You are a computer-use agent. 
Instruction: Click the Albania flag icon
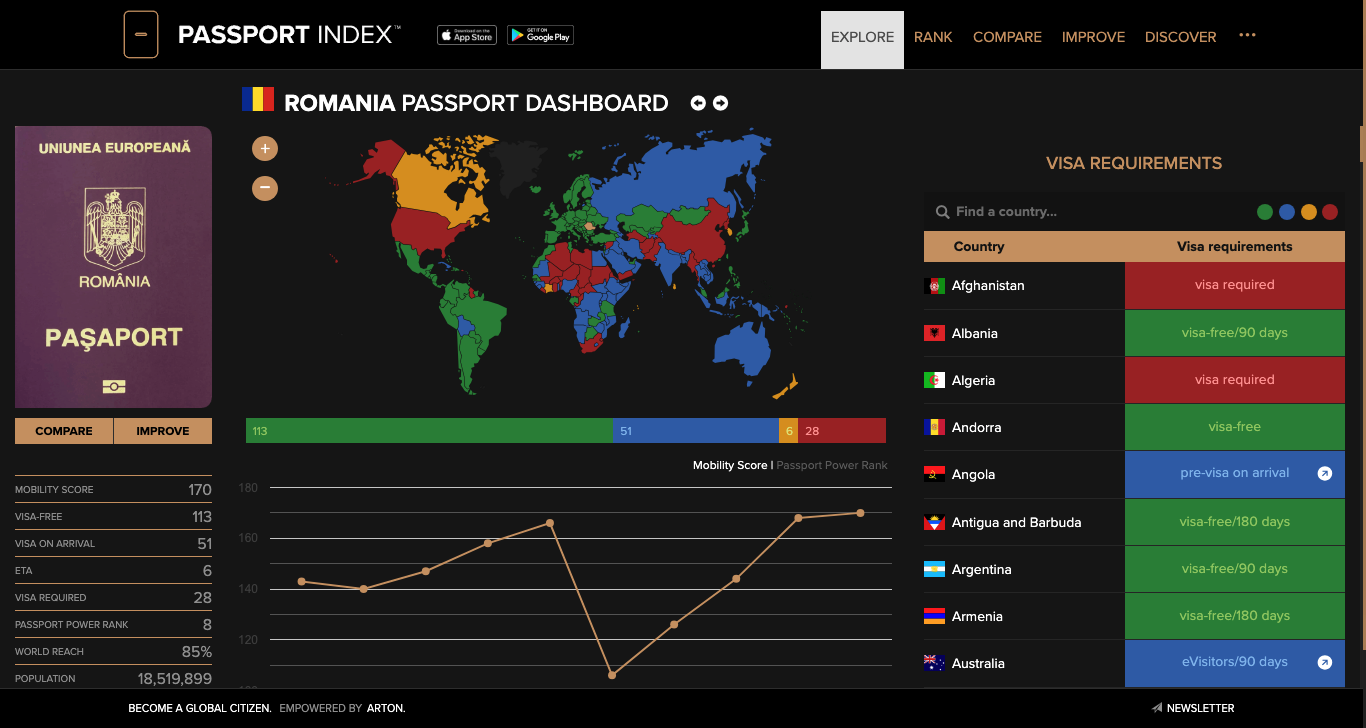click(934, 333)
